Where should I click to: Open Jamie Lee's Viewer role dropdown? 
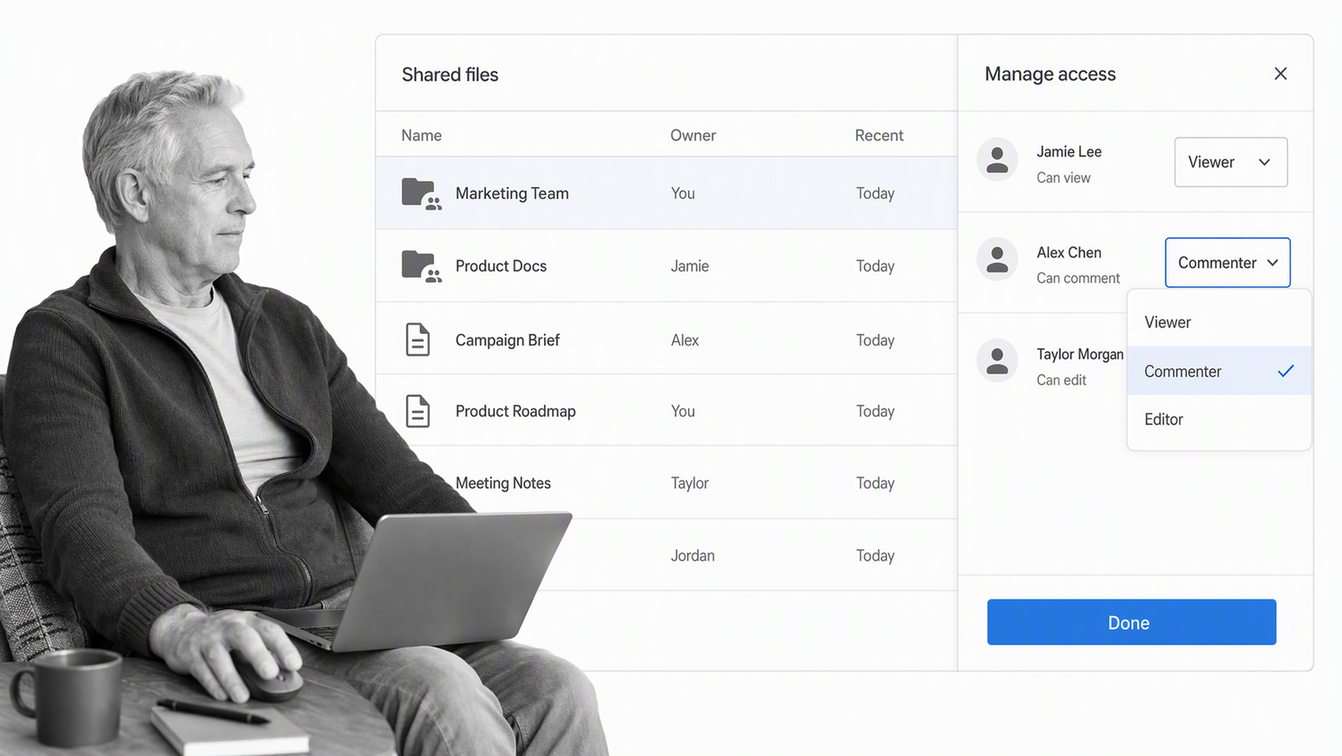1231,162
